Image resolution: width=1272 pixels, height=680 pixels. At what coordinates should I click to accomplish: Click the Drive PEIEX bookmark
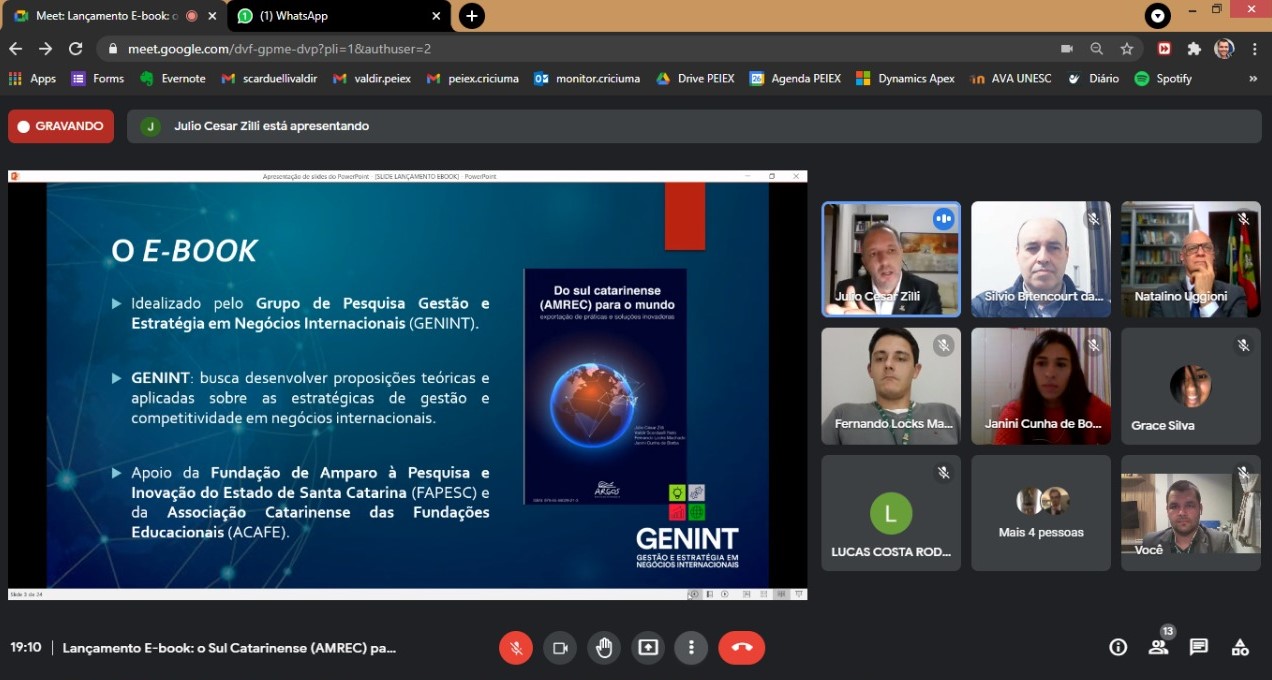point(695,78)
